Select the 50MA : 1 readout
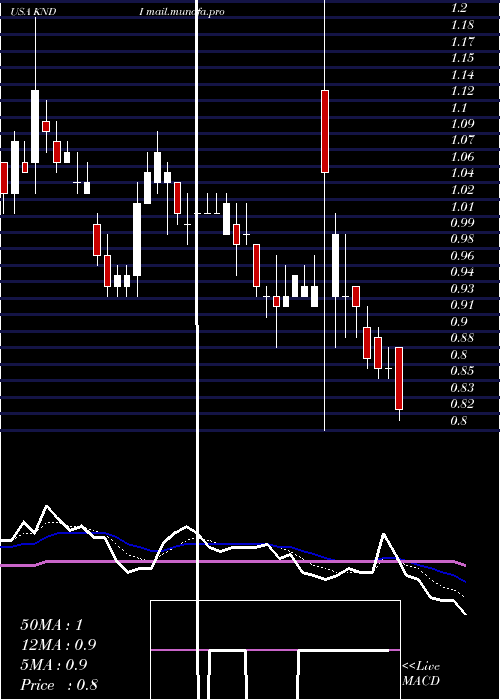The width and height of the screenshot is (500, 700). (52, 625)
